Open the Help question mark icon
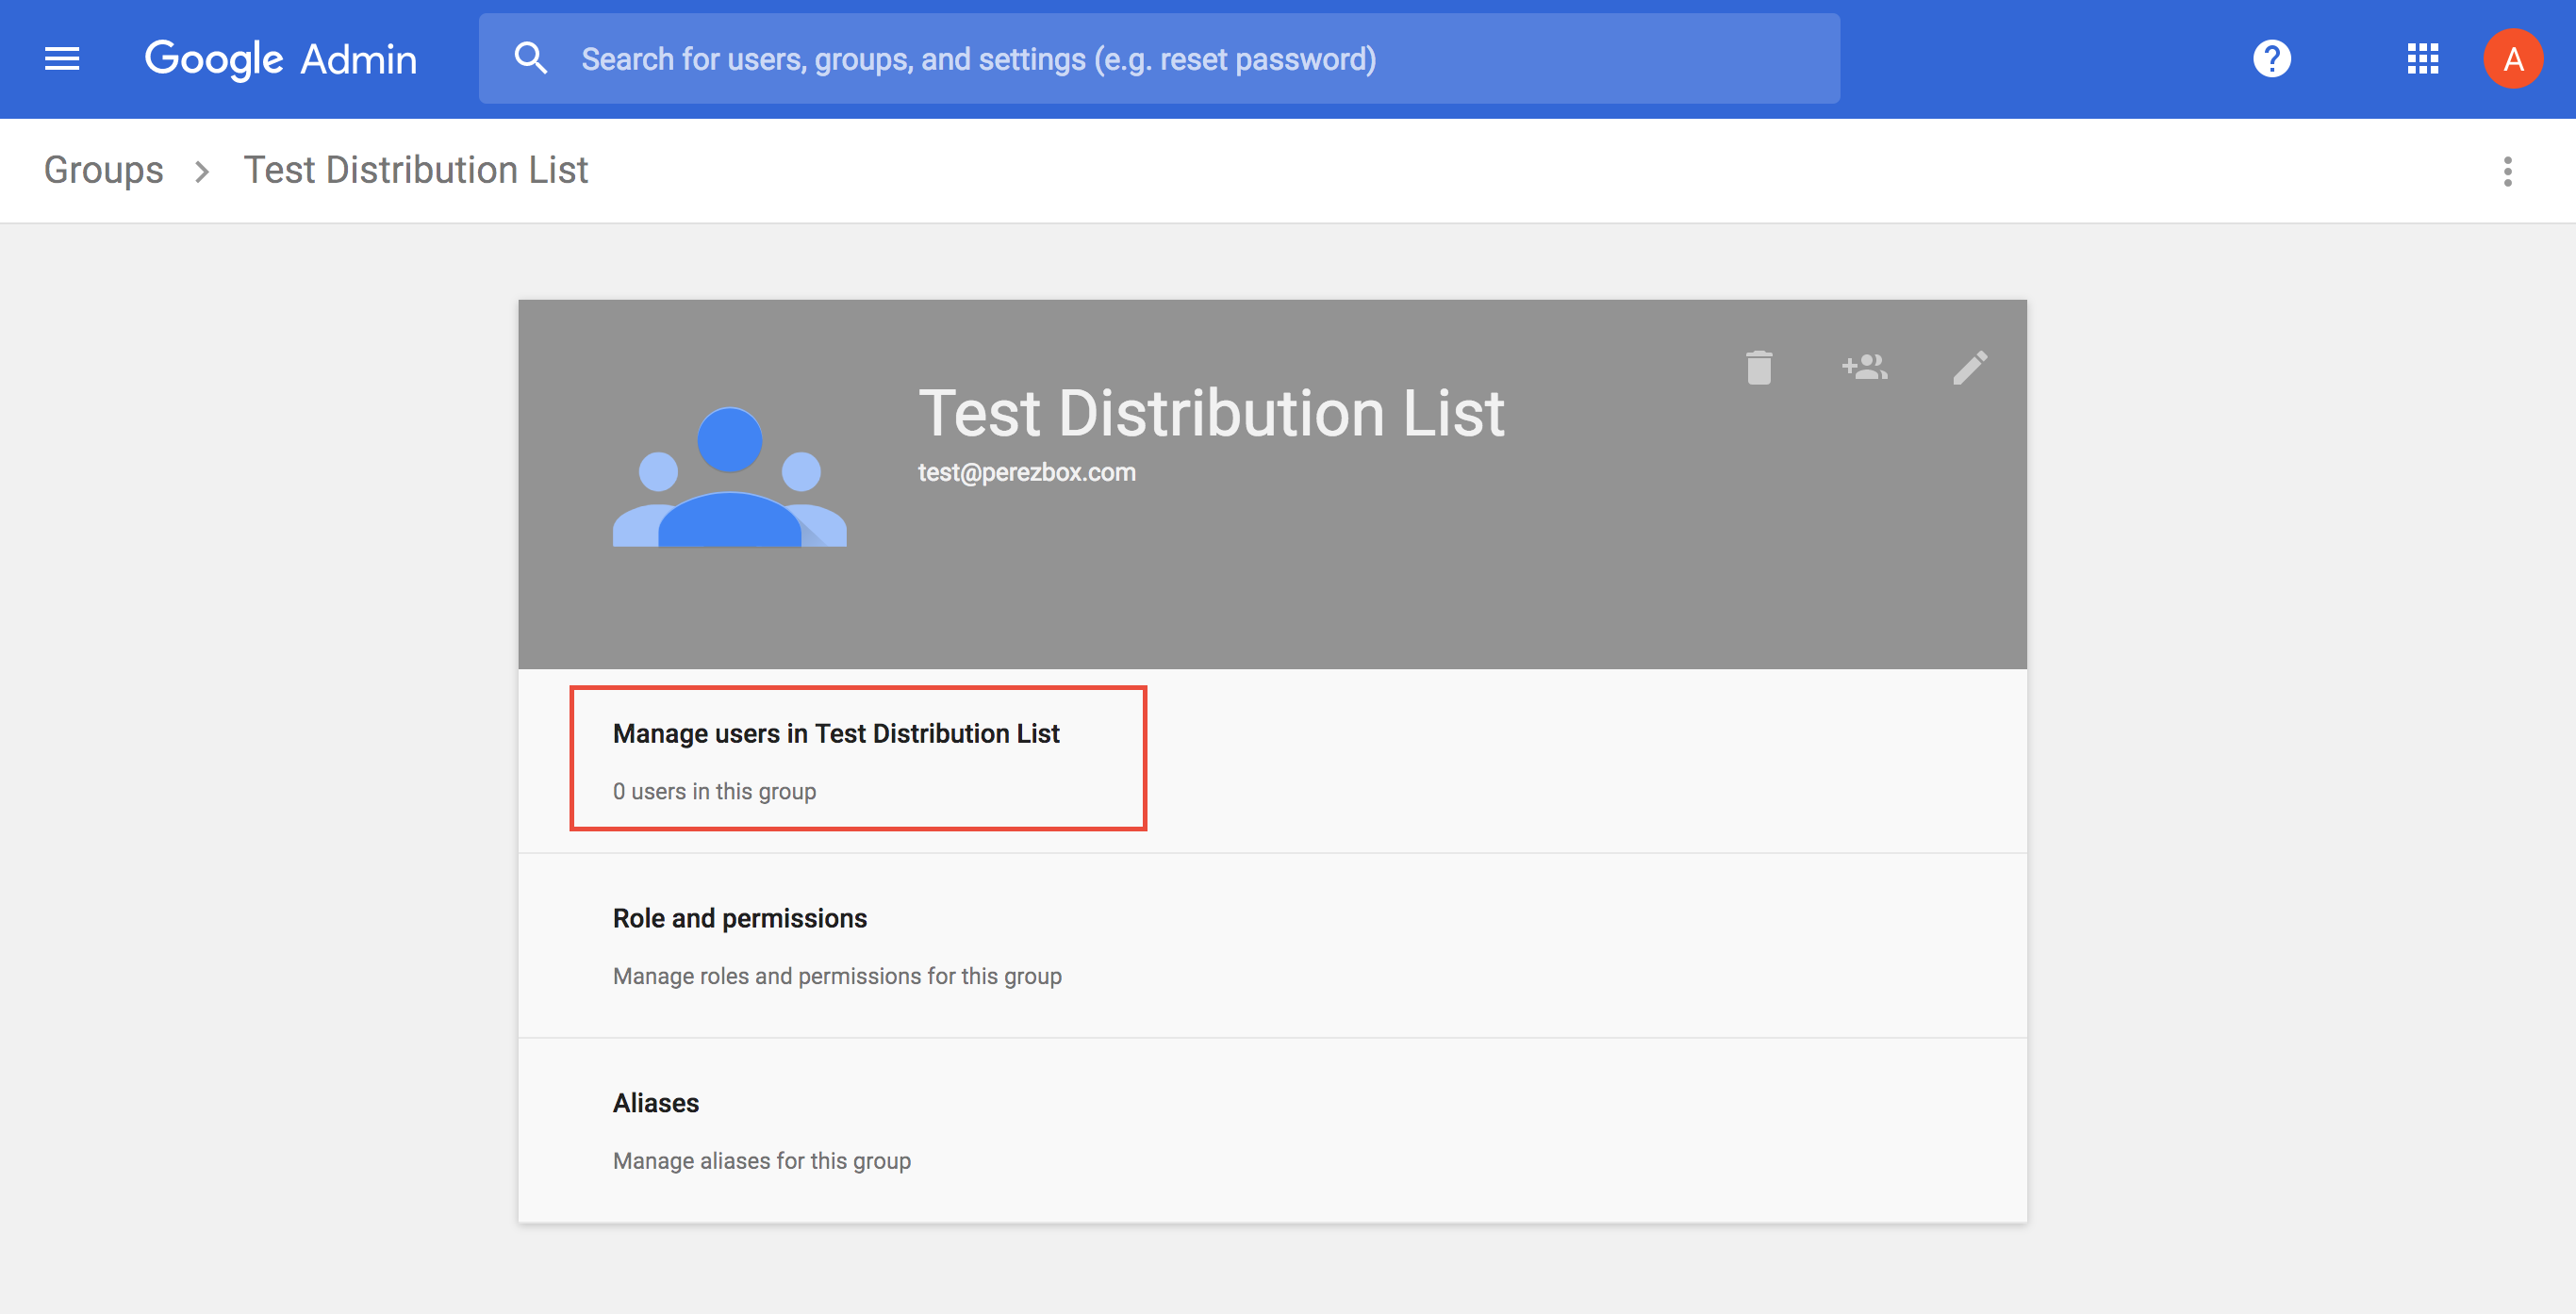Viewport: 2576px width, 1314px height. [2271, 59]
